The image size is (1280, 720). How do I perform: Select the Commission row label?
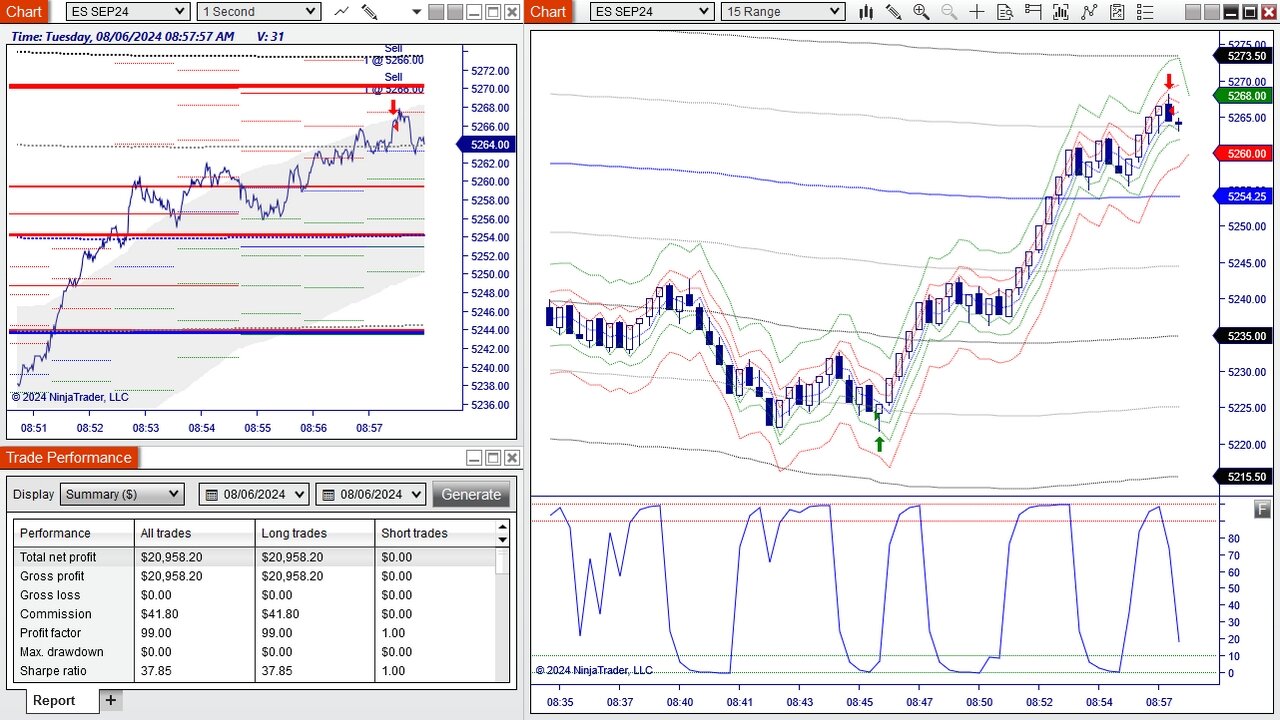pyautogui.click(x=55, y=614)
